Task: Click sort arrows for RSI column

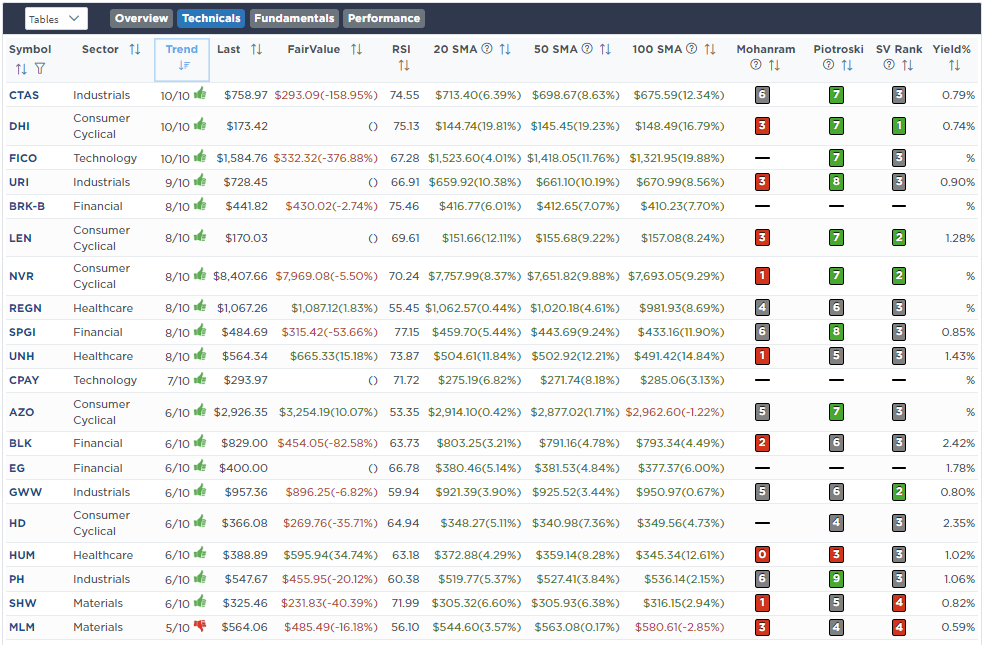Action: point(404,66)
